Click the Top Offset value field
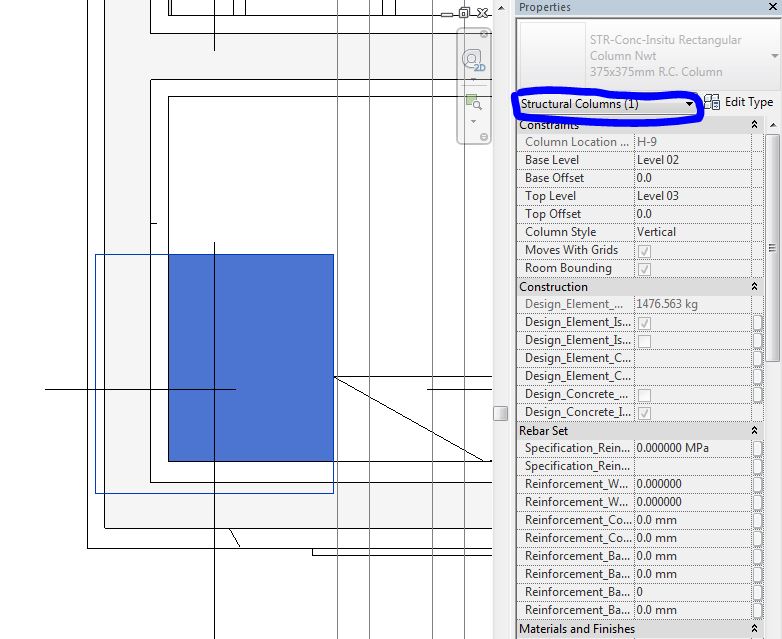Viewport: 782px width, 639px height. pyautogui.click(x=692, y=213)
